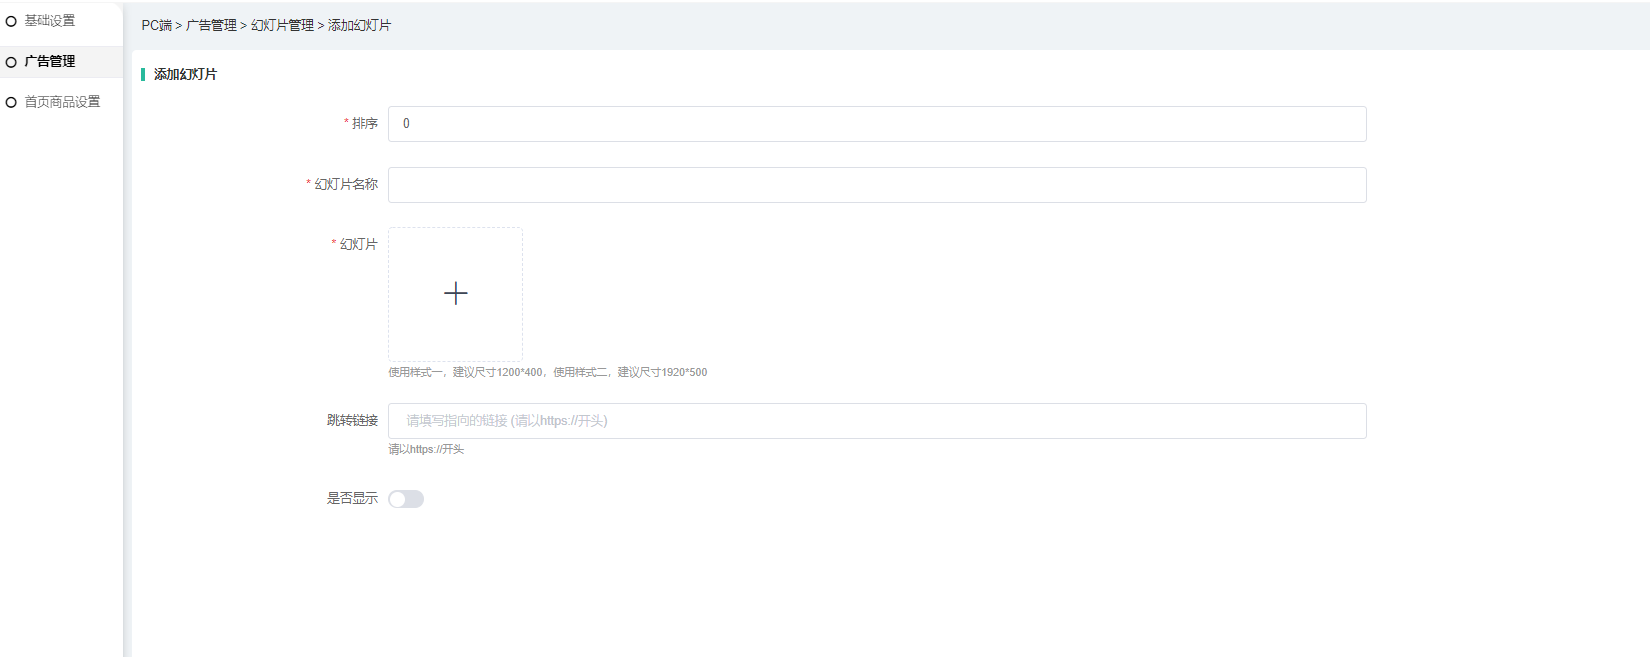Navigate to 幻灯片管理 via the breadcrumb
Screen dimensions: 1650x657
282,25
